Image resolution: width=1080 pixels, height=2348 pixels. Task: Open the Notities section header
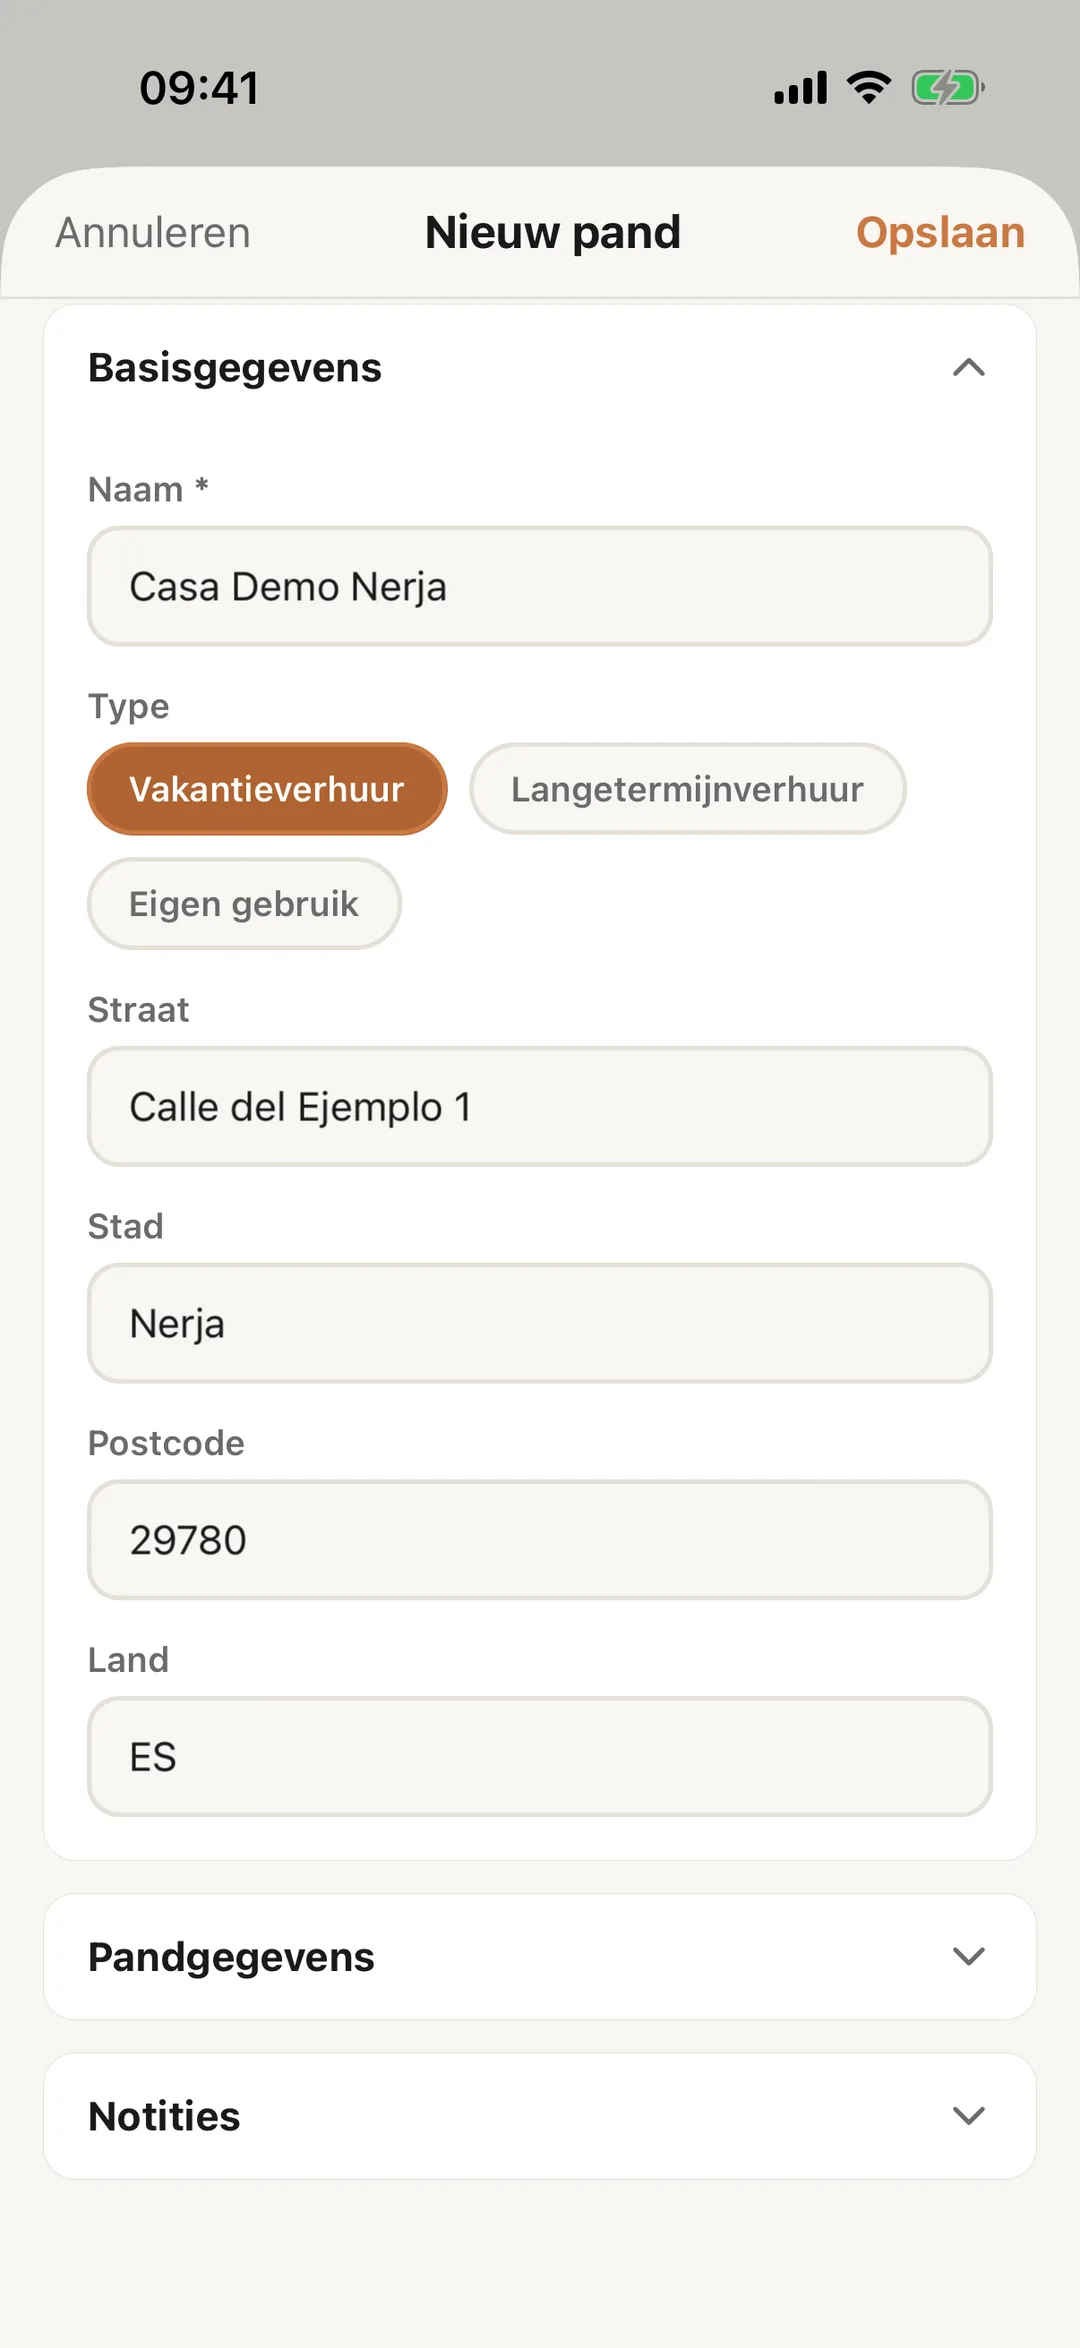click(x=540, y=2117)
